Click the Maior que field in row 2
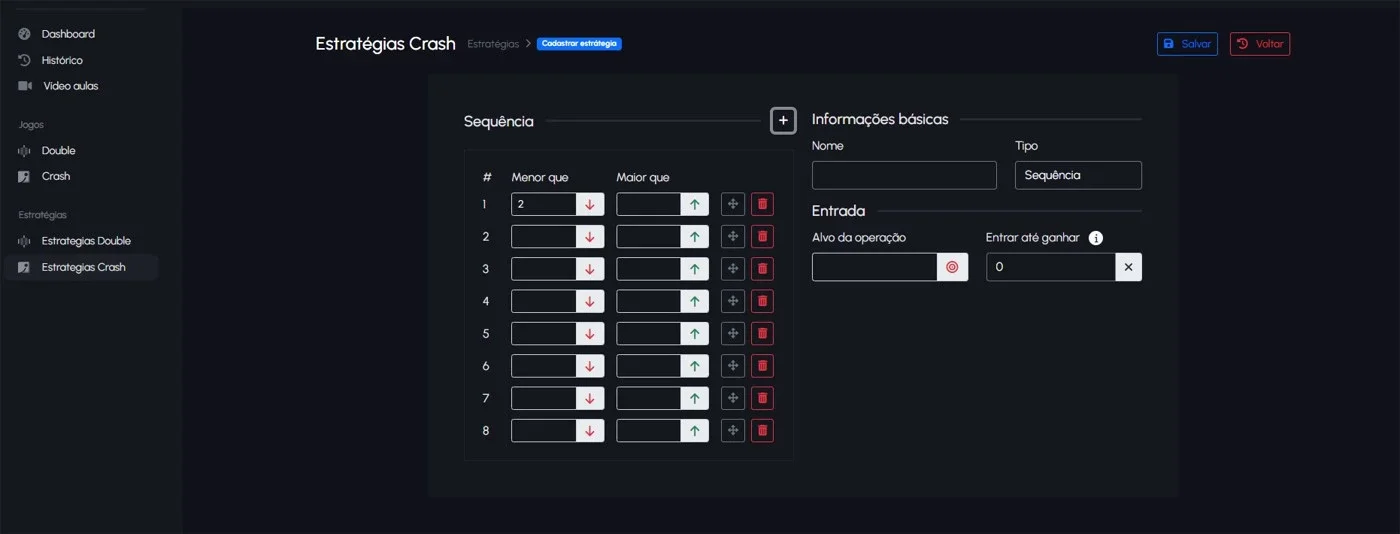Screen dimensions: 1400x534 click(x=649, y=237)
